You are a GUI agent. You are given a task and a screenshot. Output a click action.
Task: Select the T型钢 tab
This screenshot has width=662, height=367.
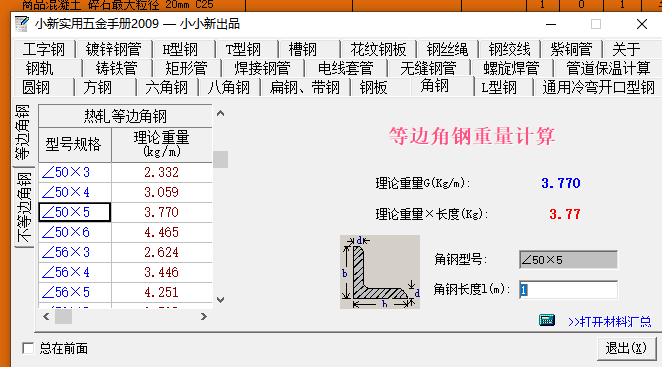point(243,49)
